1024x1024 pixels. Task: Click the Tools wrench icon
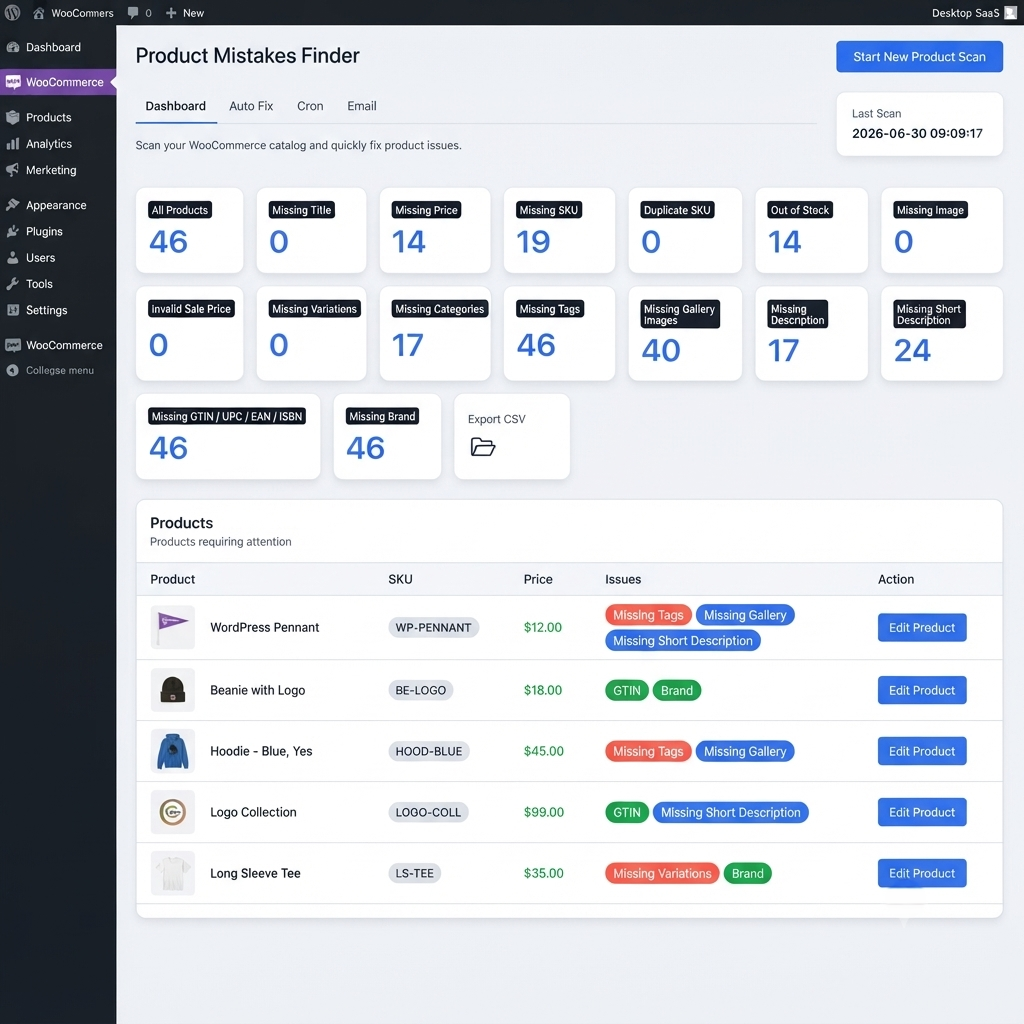pyautogui.click(x=12, y=283)
